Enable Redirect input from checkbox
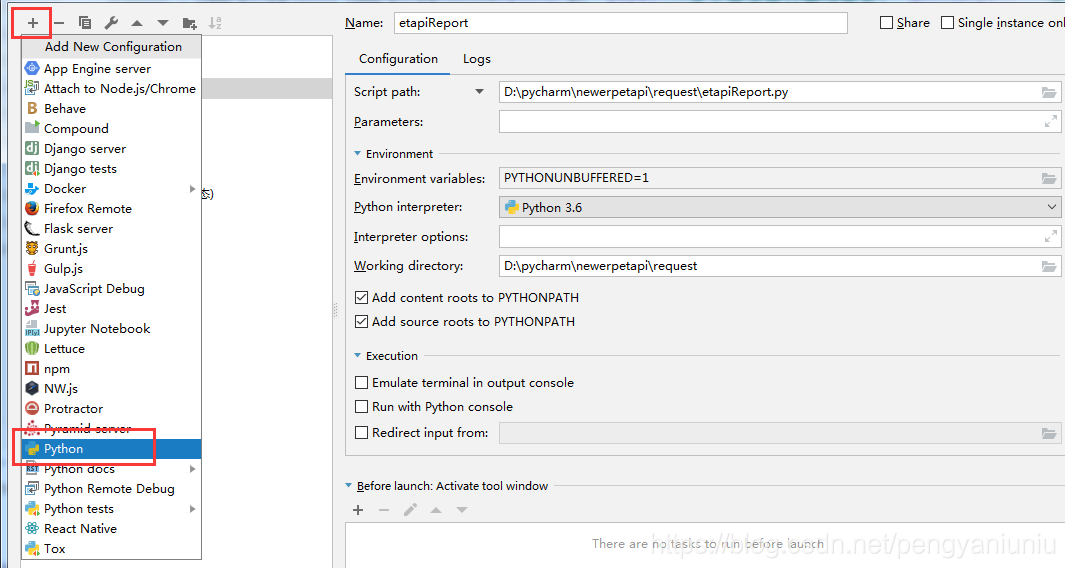The width and height of the screenshot is (1065, 568). click(362, 433)
